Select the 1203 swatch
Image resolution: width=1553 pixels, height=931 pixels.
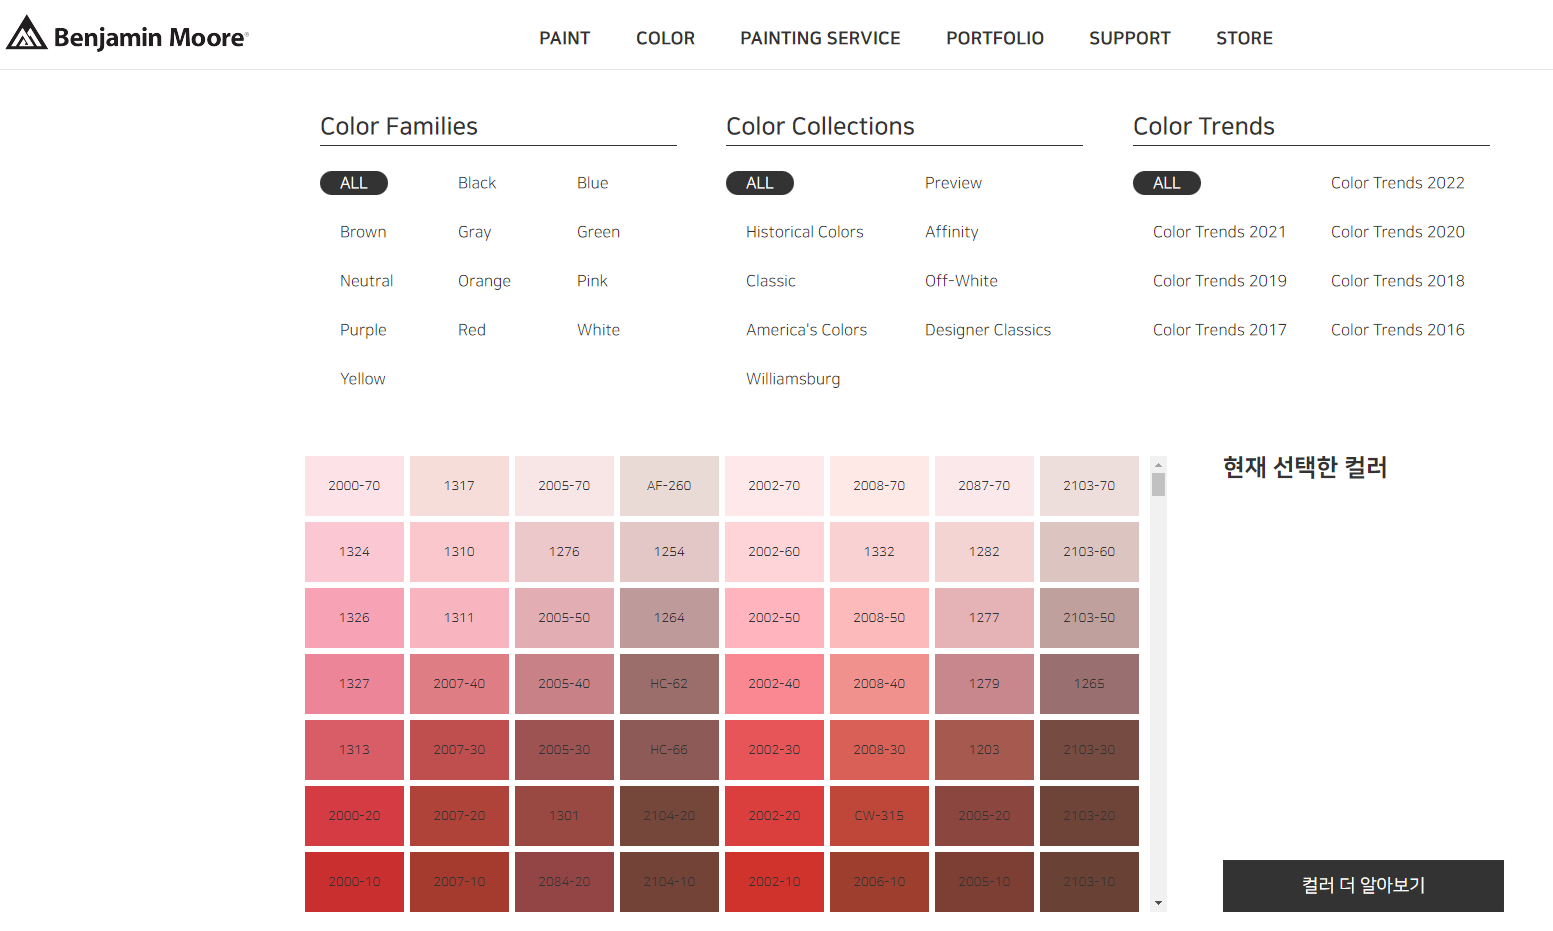pyautogui.click(x=984, y=750)
